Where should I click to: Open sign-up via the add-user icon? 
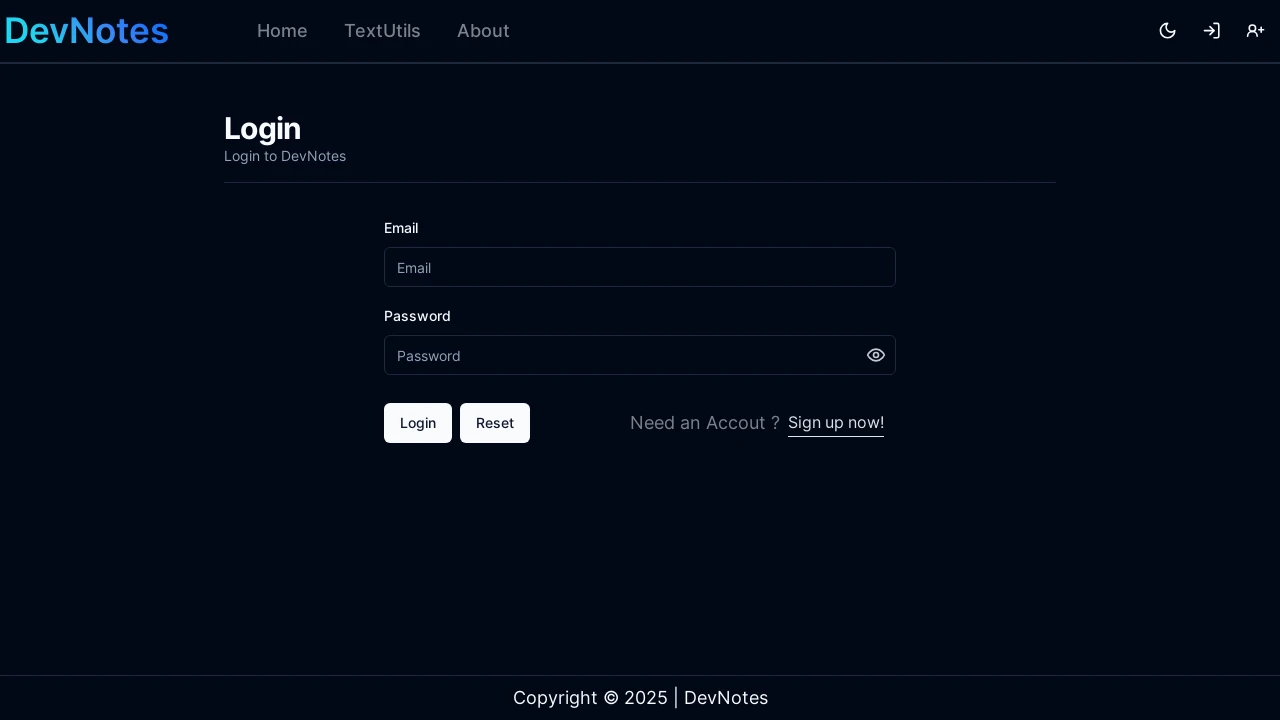click(1255, 31)
